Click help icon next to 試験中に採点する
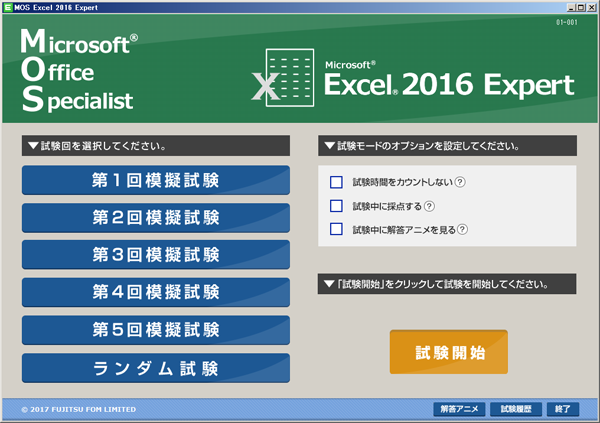Screen dimensions: 600x423 click(429, 206)
